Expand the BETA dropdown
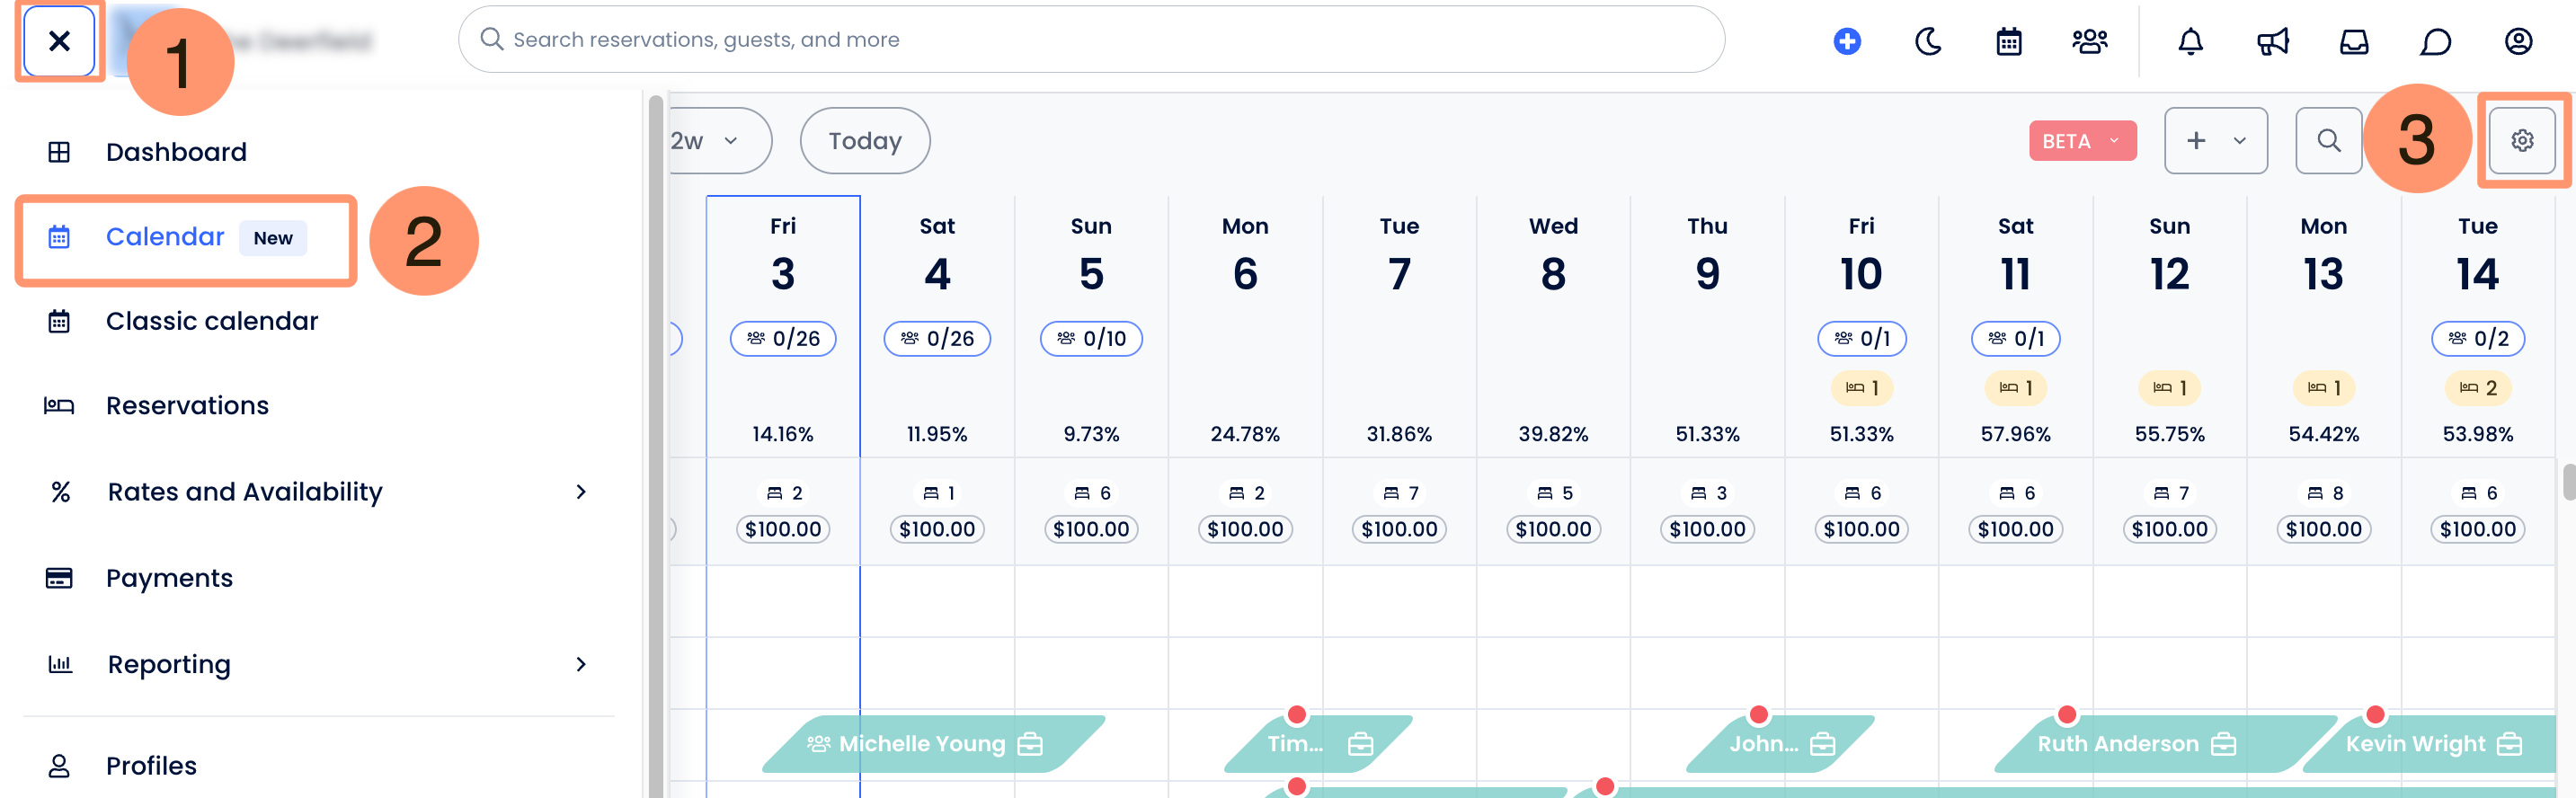 click(x=2082, y=141)
